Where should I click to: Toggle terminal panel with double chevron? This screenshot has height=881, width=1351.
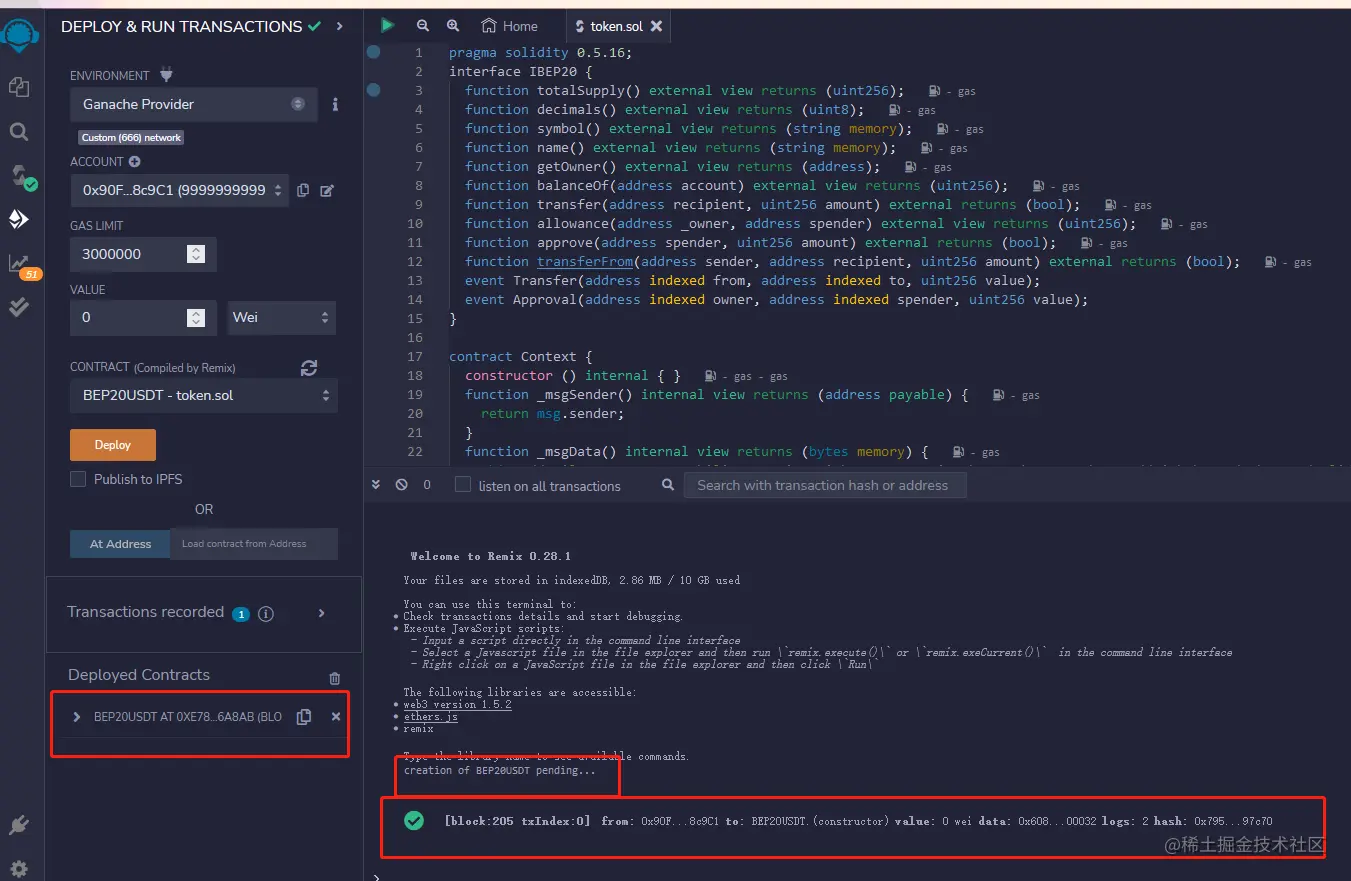pyautogui.click(x=376, y=485)
